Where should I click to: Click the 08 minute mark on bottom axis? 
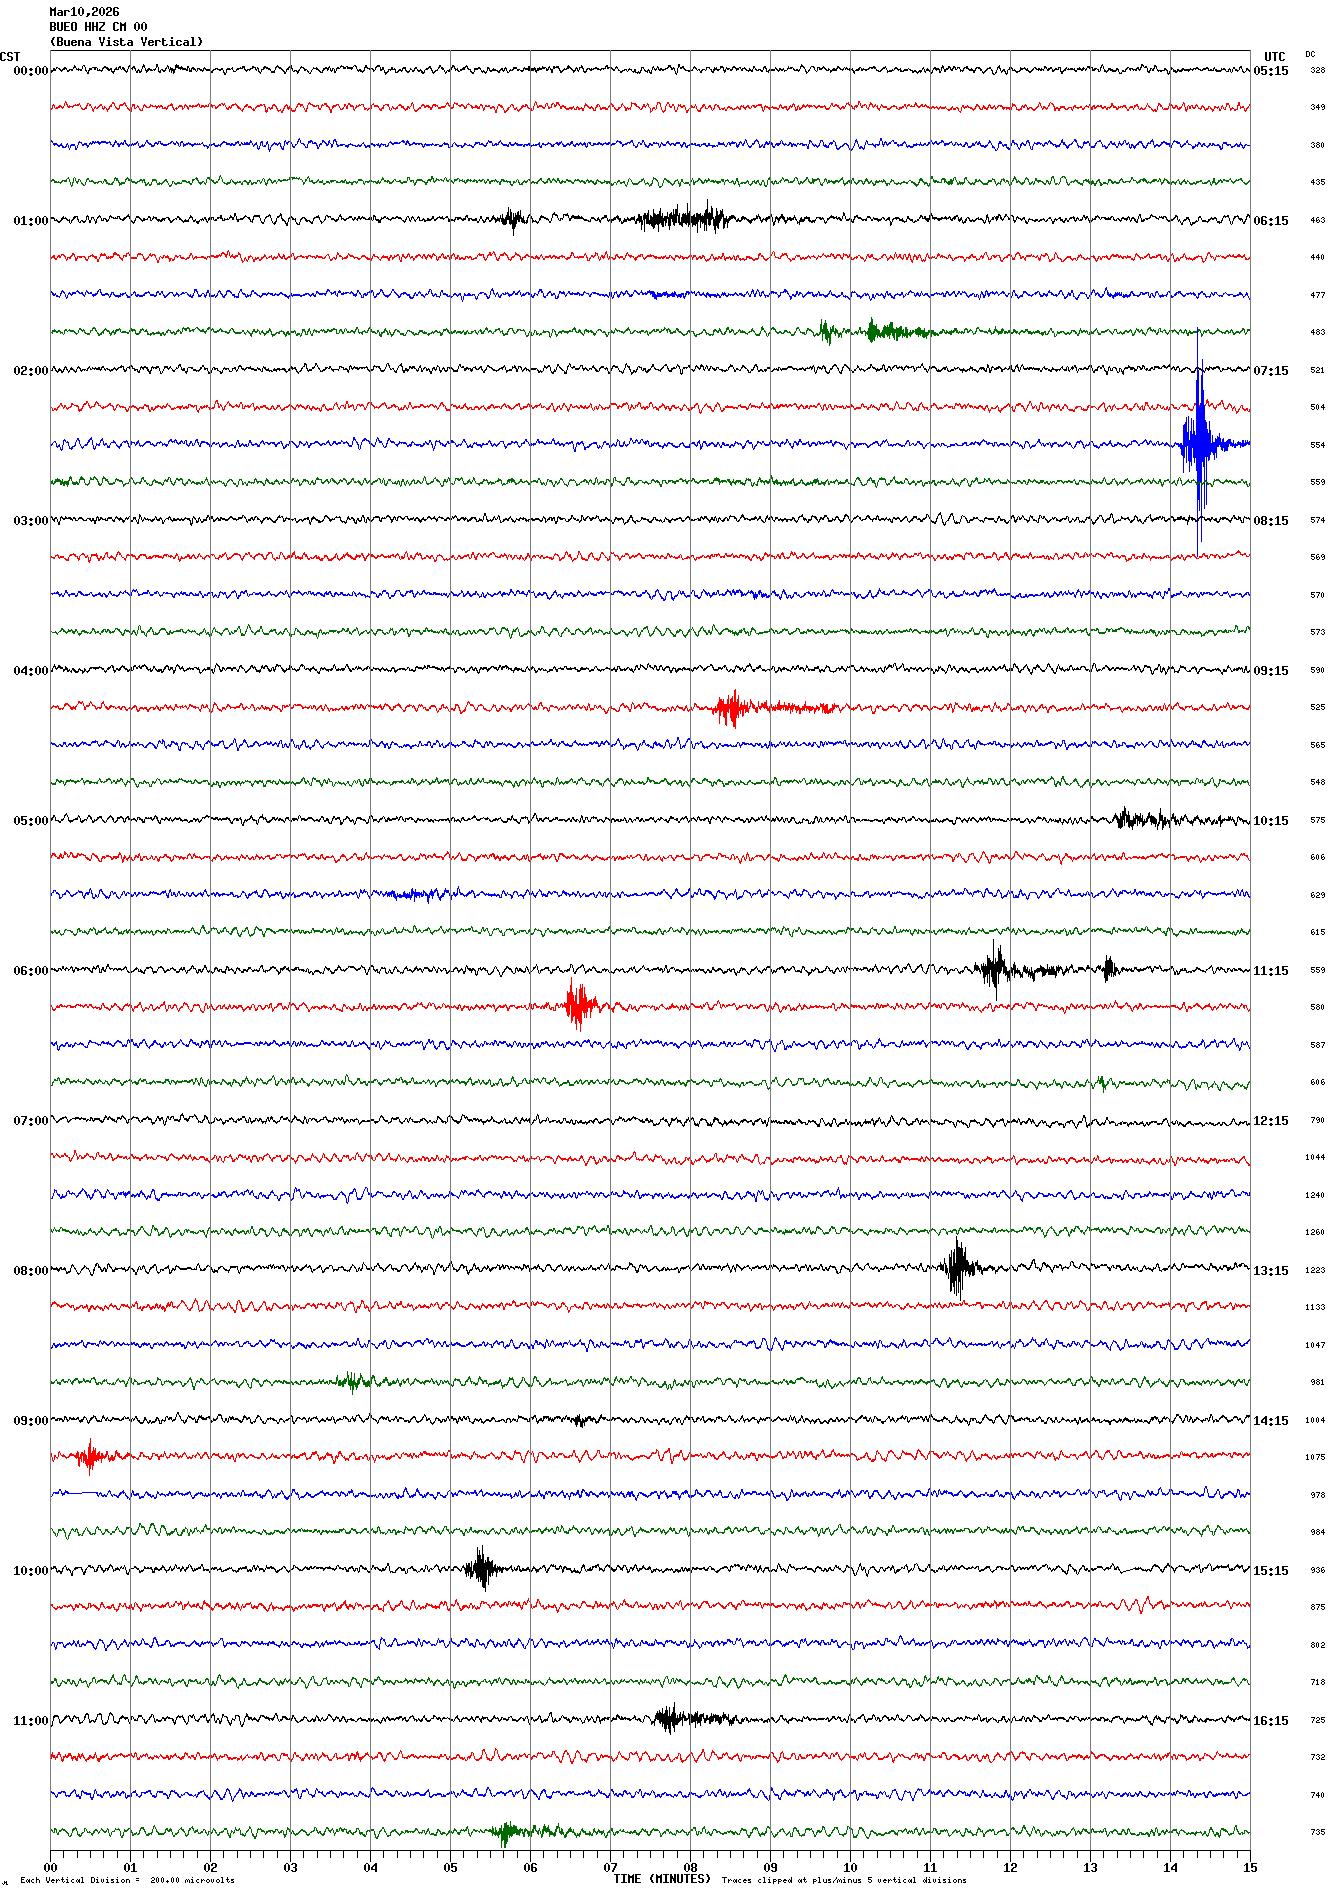click(x=690, y=1867)
